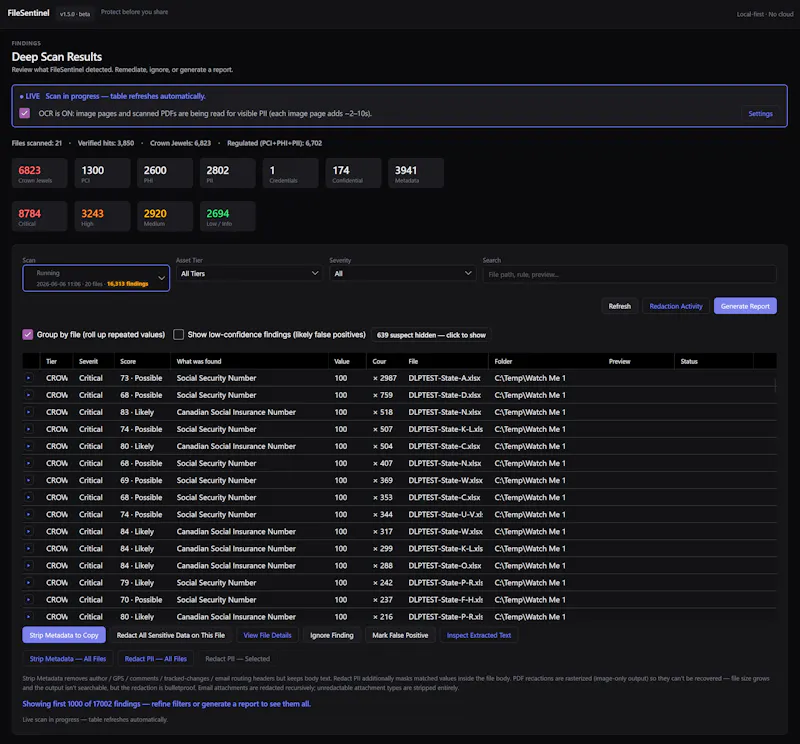
Task: Click Redact PII — Selected
Action: pos(237,659)
